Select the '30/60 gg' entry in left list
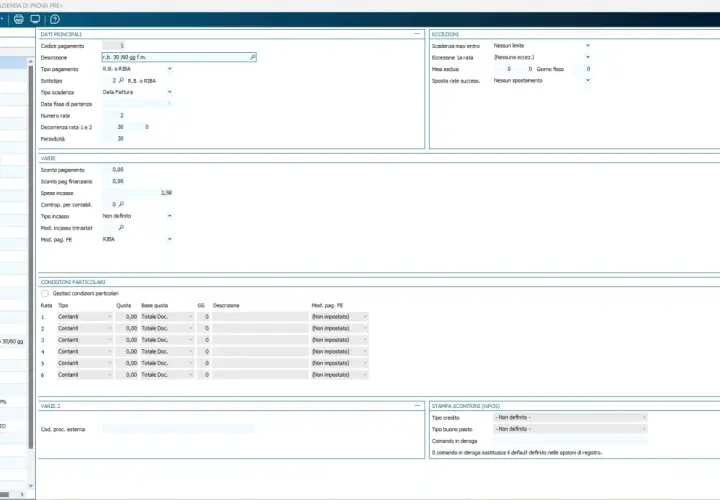The width and height of the screenshot is (720, 500). point(13,341)
